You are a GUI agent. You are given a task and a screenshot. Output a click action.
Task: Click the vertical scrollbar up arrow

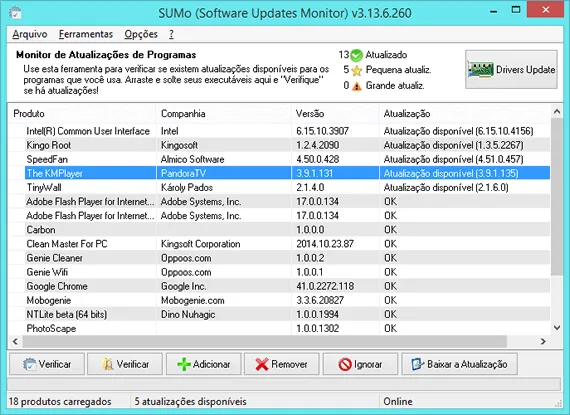(x=557, y=112)
